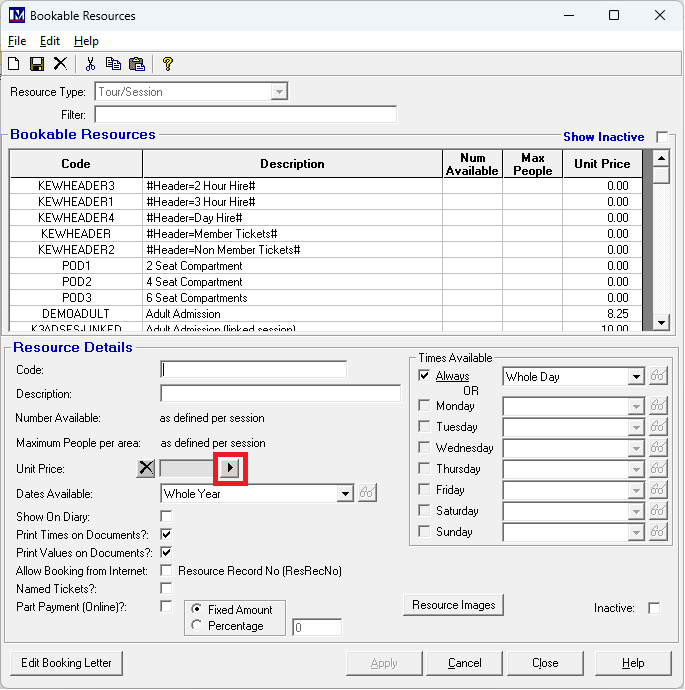Viewport: 685px width, 690px height.
Task: Select the POD1 2 Seat Compartment row
Action: coord(326,266)
